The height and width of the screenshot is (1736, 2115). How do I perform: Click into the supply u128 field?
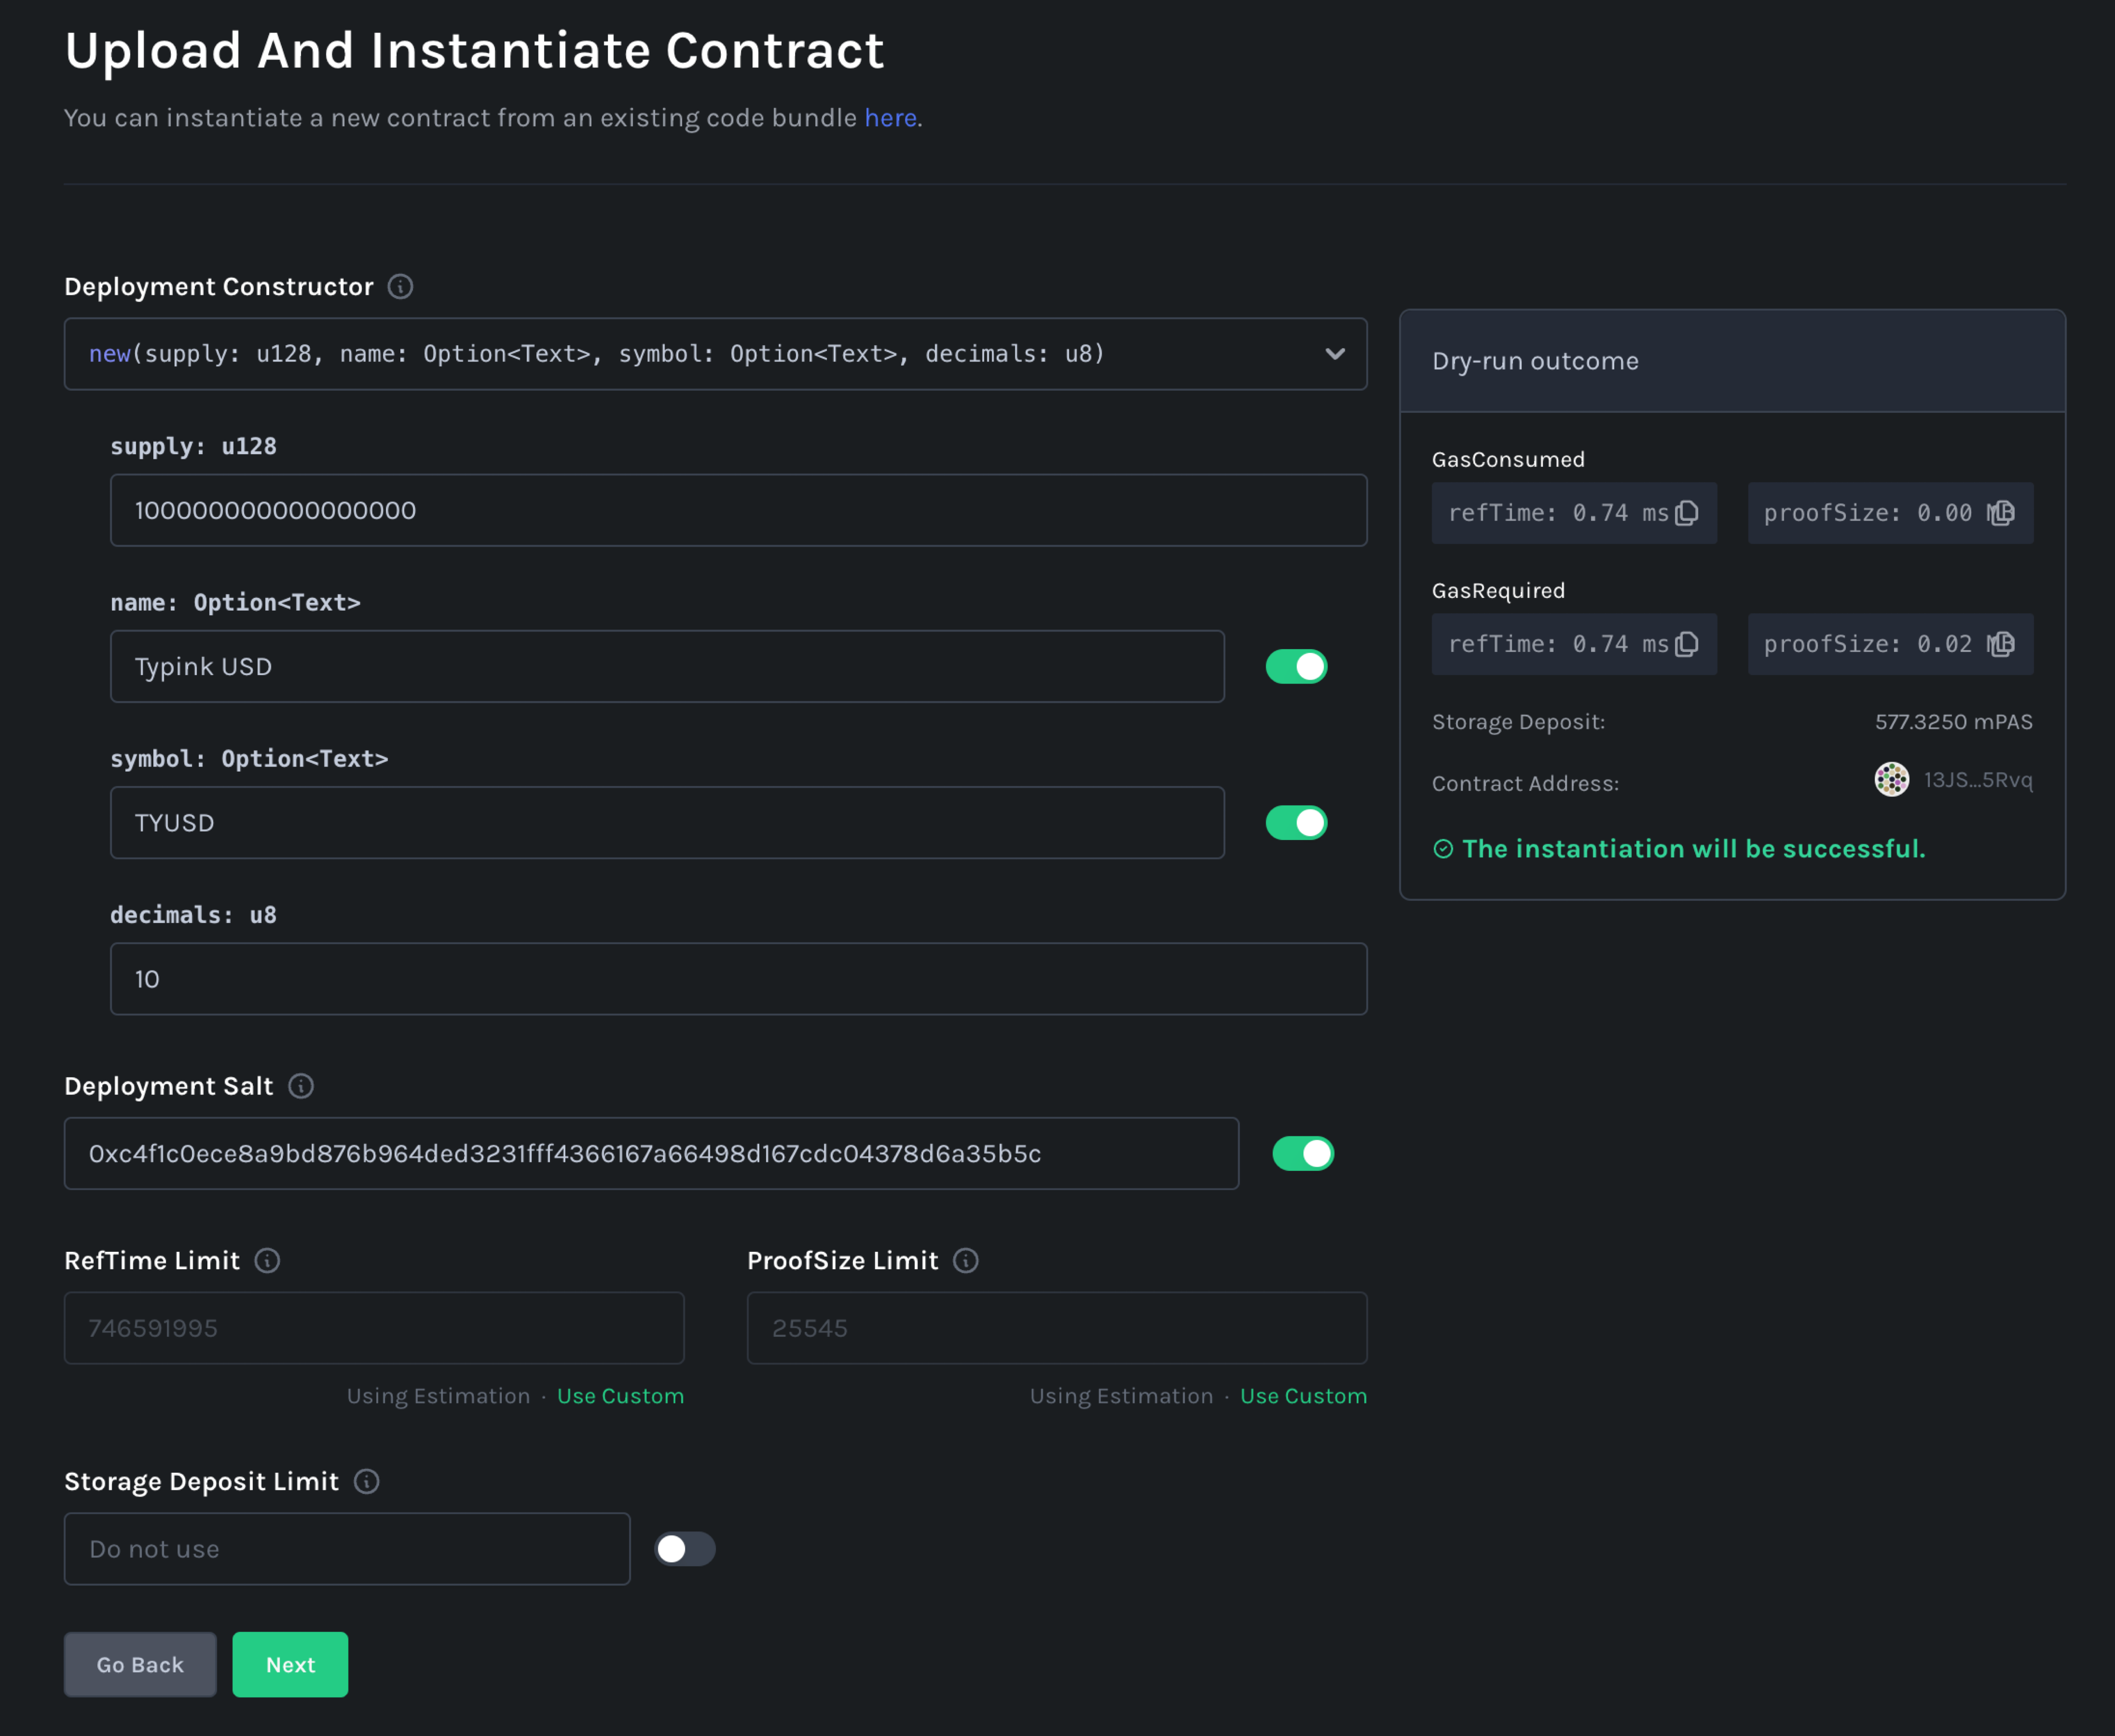[738, 510]
